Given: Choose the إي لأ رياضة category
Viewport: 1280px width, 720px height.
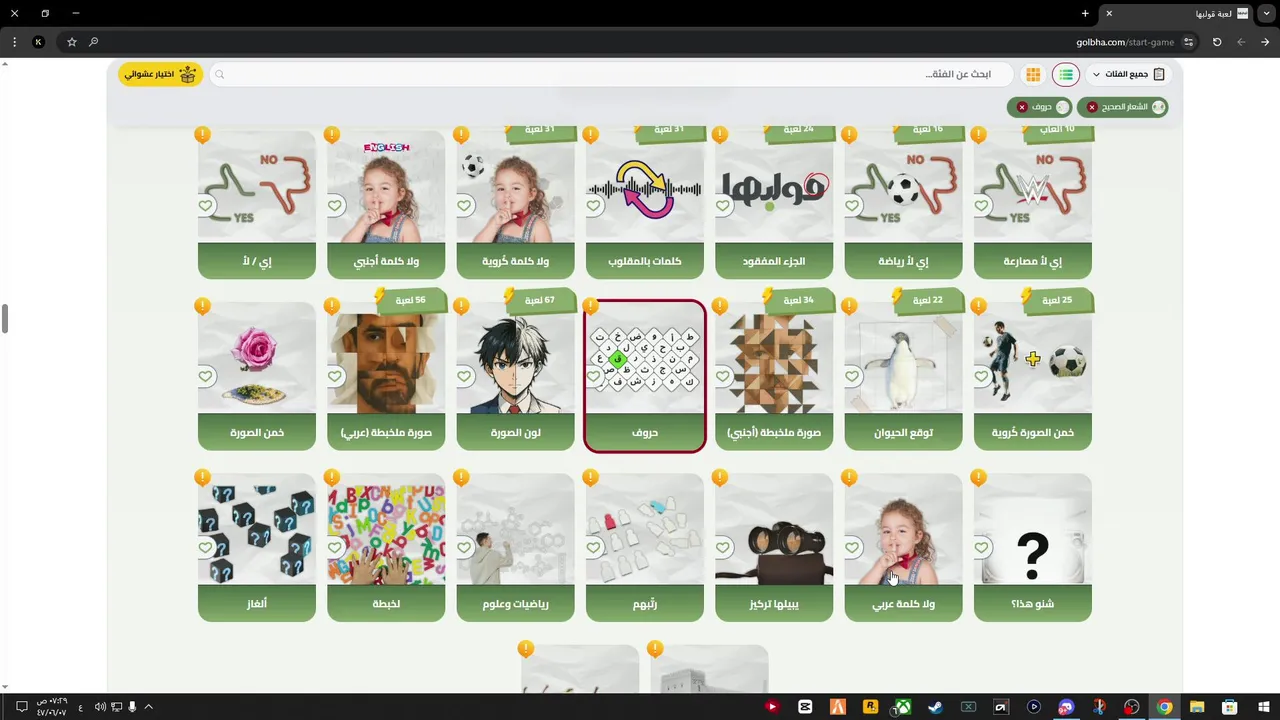Looking at the screenshot, I should (x=903, y=203).
